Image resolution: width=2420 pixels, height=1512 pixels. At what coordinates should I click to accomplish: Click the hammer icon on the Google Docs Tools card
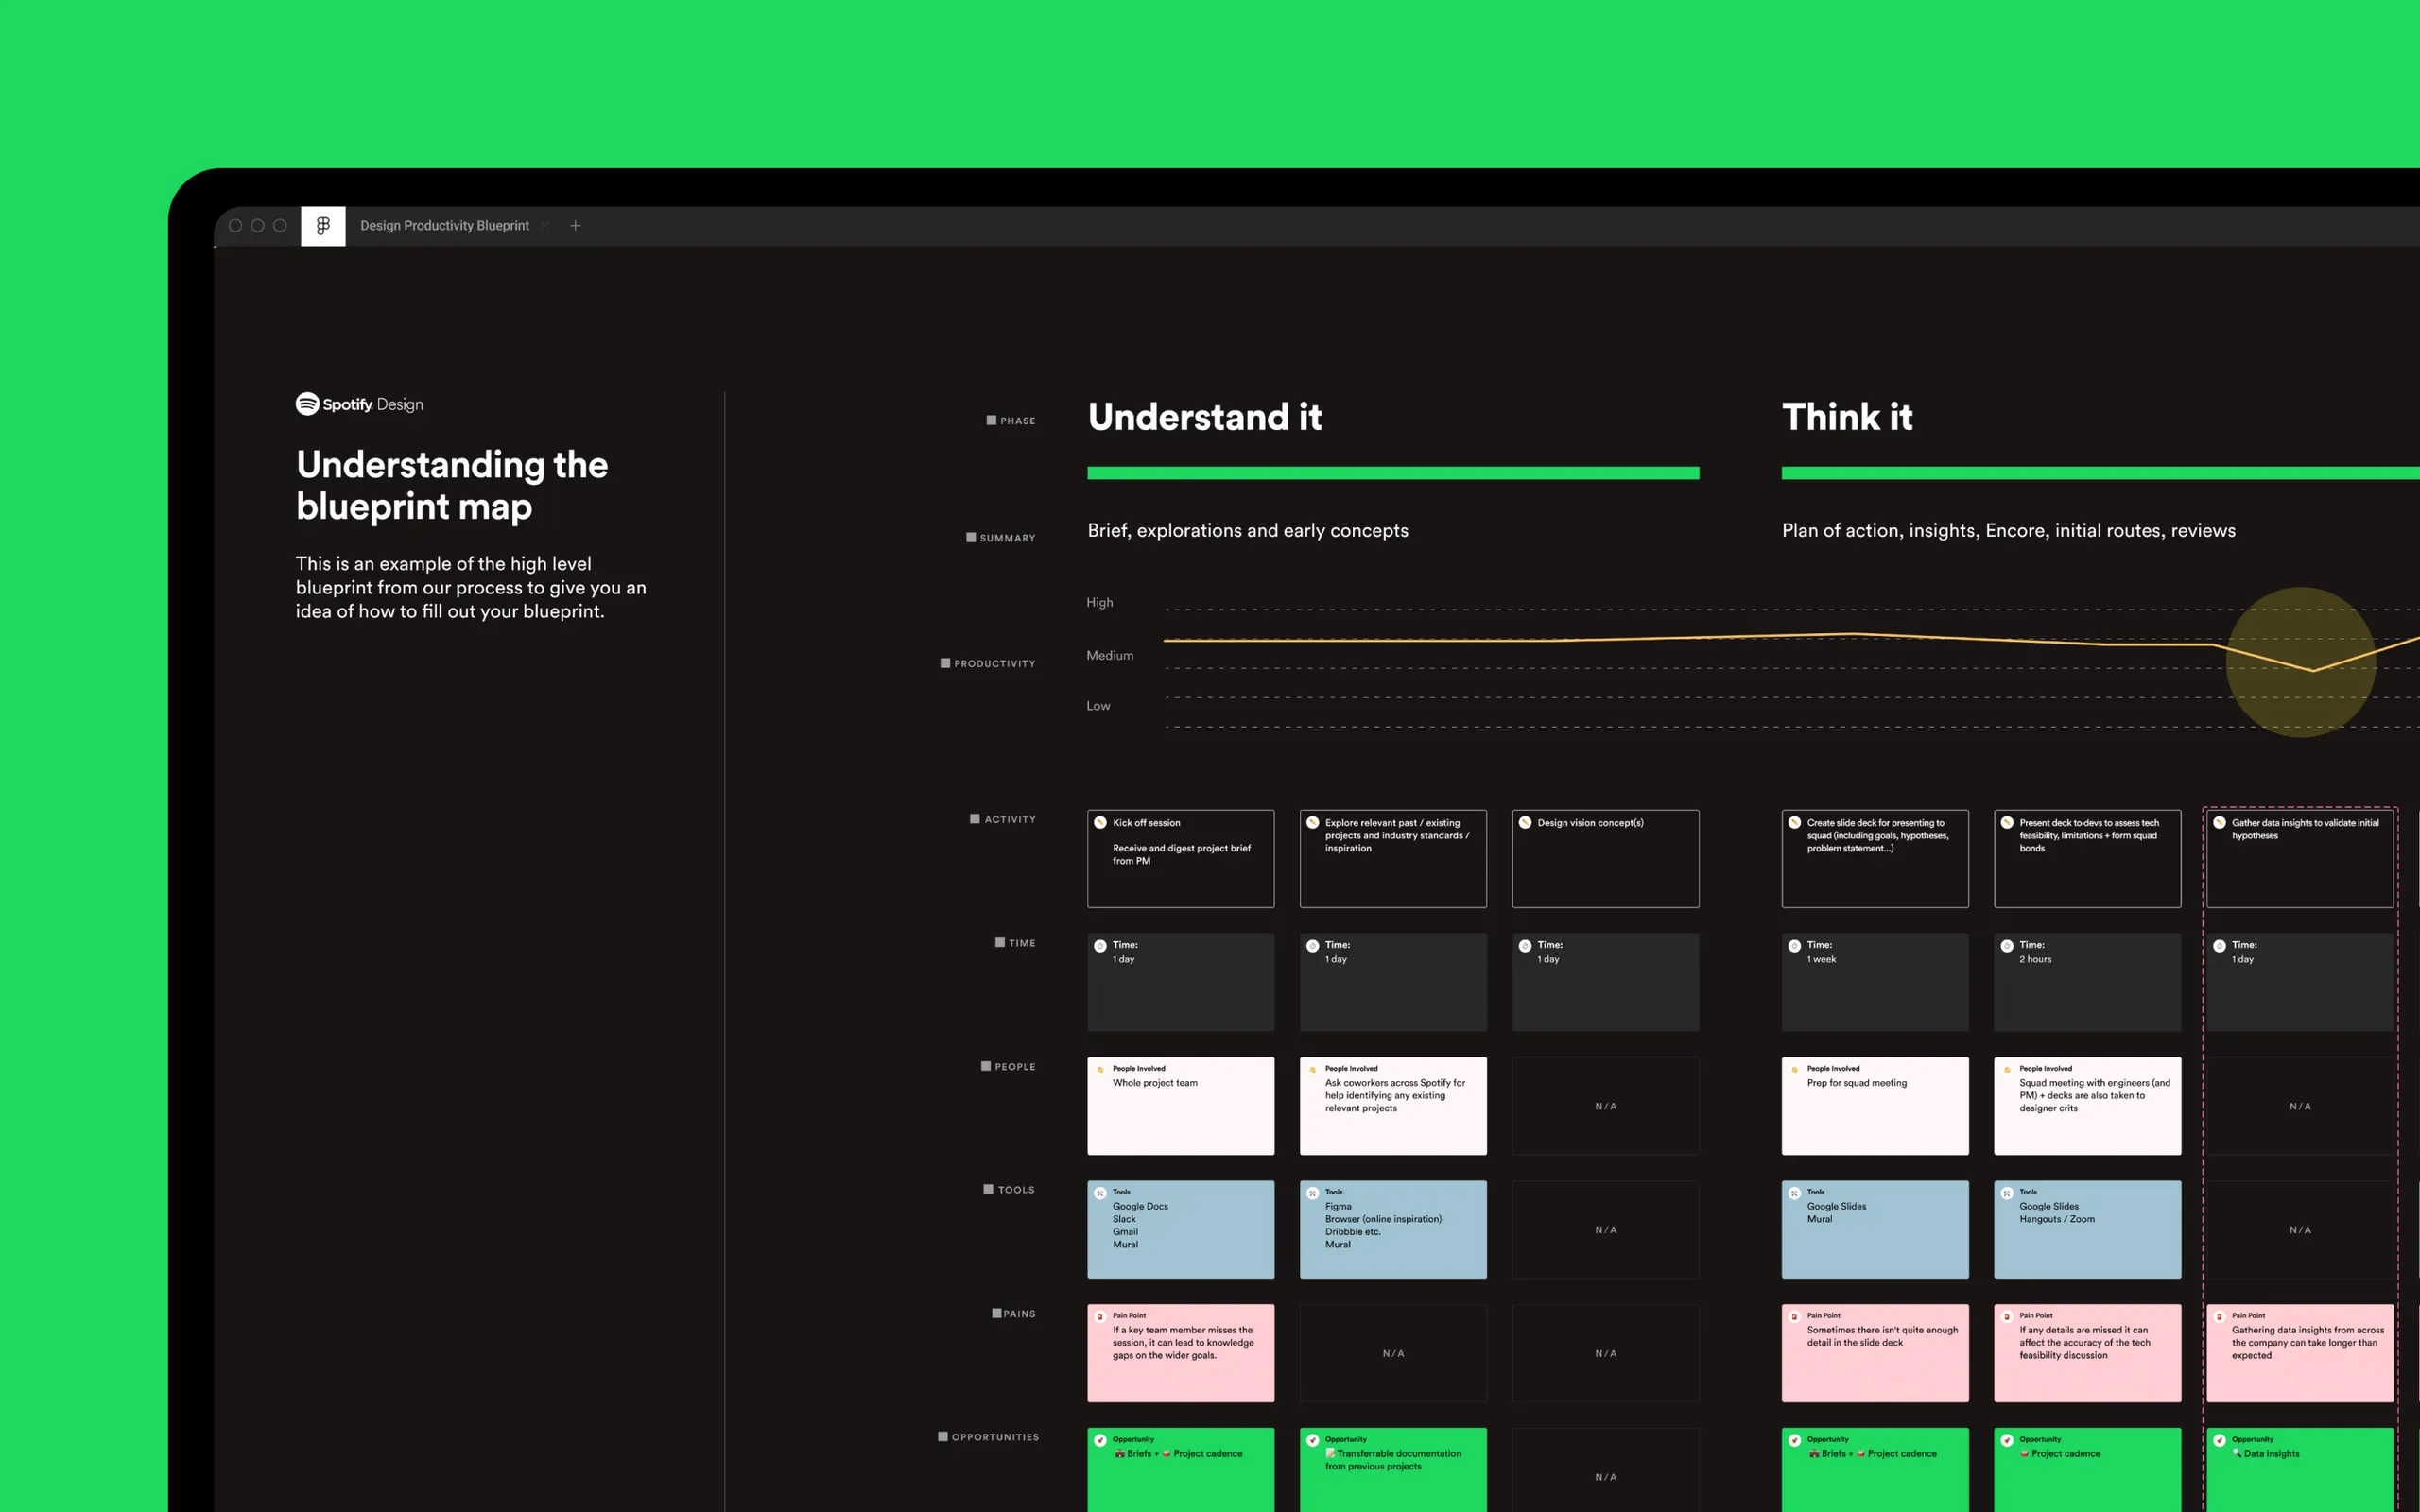click(1101, 1192)
